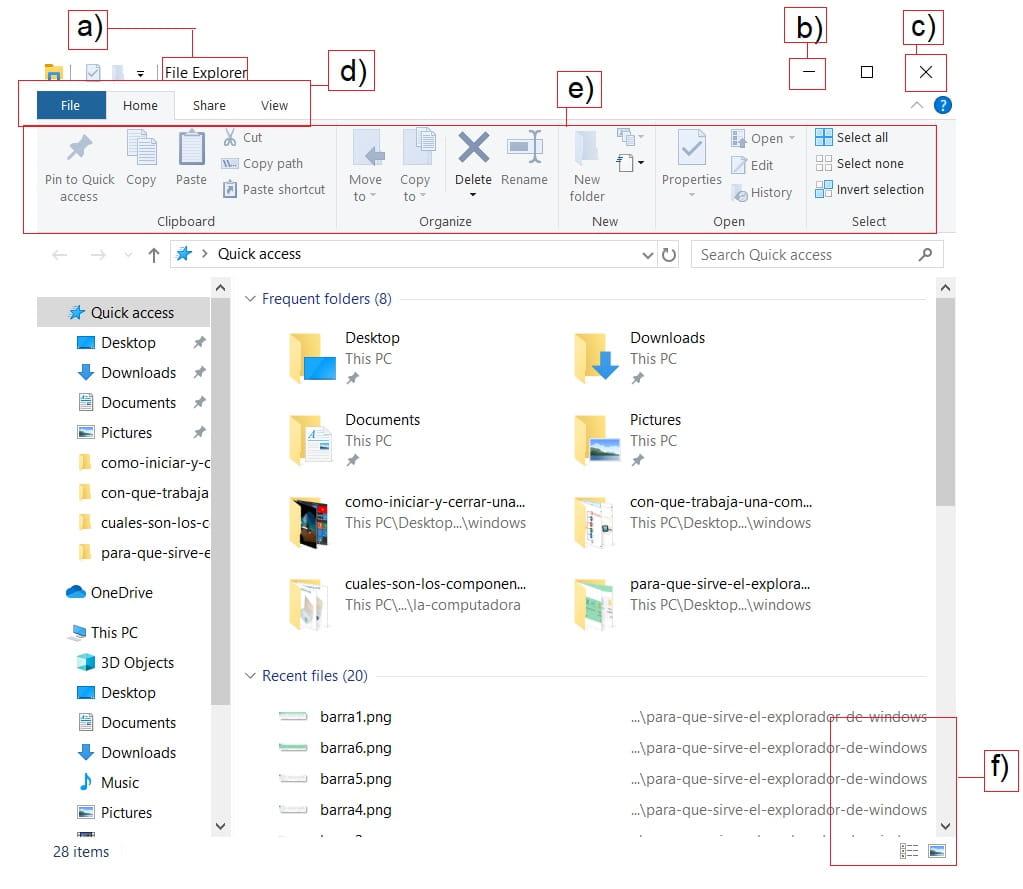The height and width of the screenshot is (889, 1023).
Task: Click Edit in Open group
Action: [752, 166]
